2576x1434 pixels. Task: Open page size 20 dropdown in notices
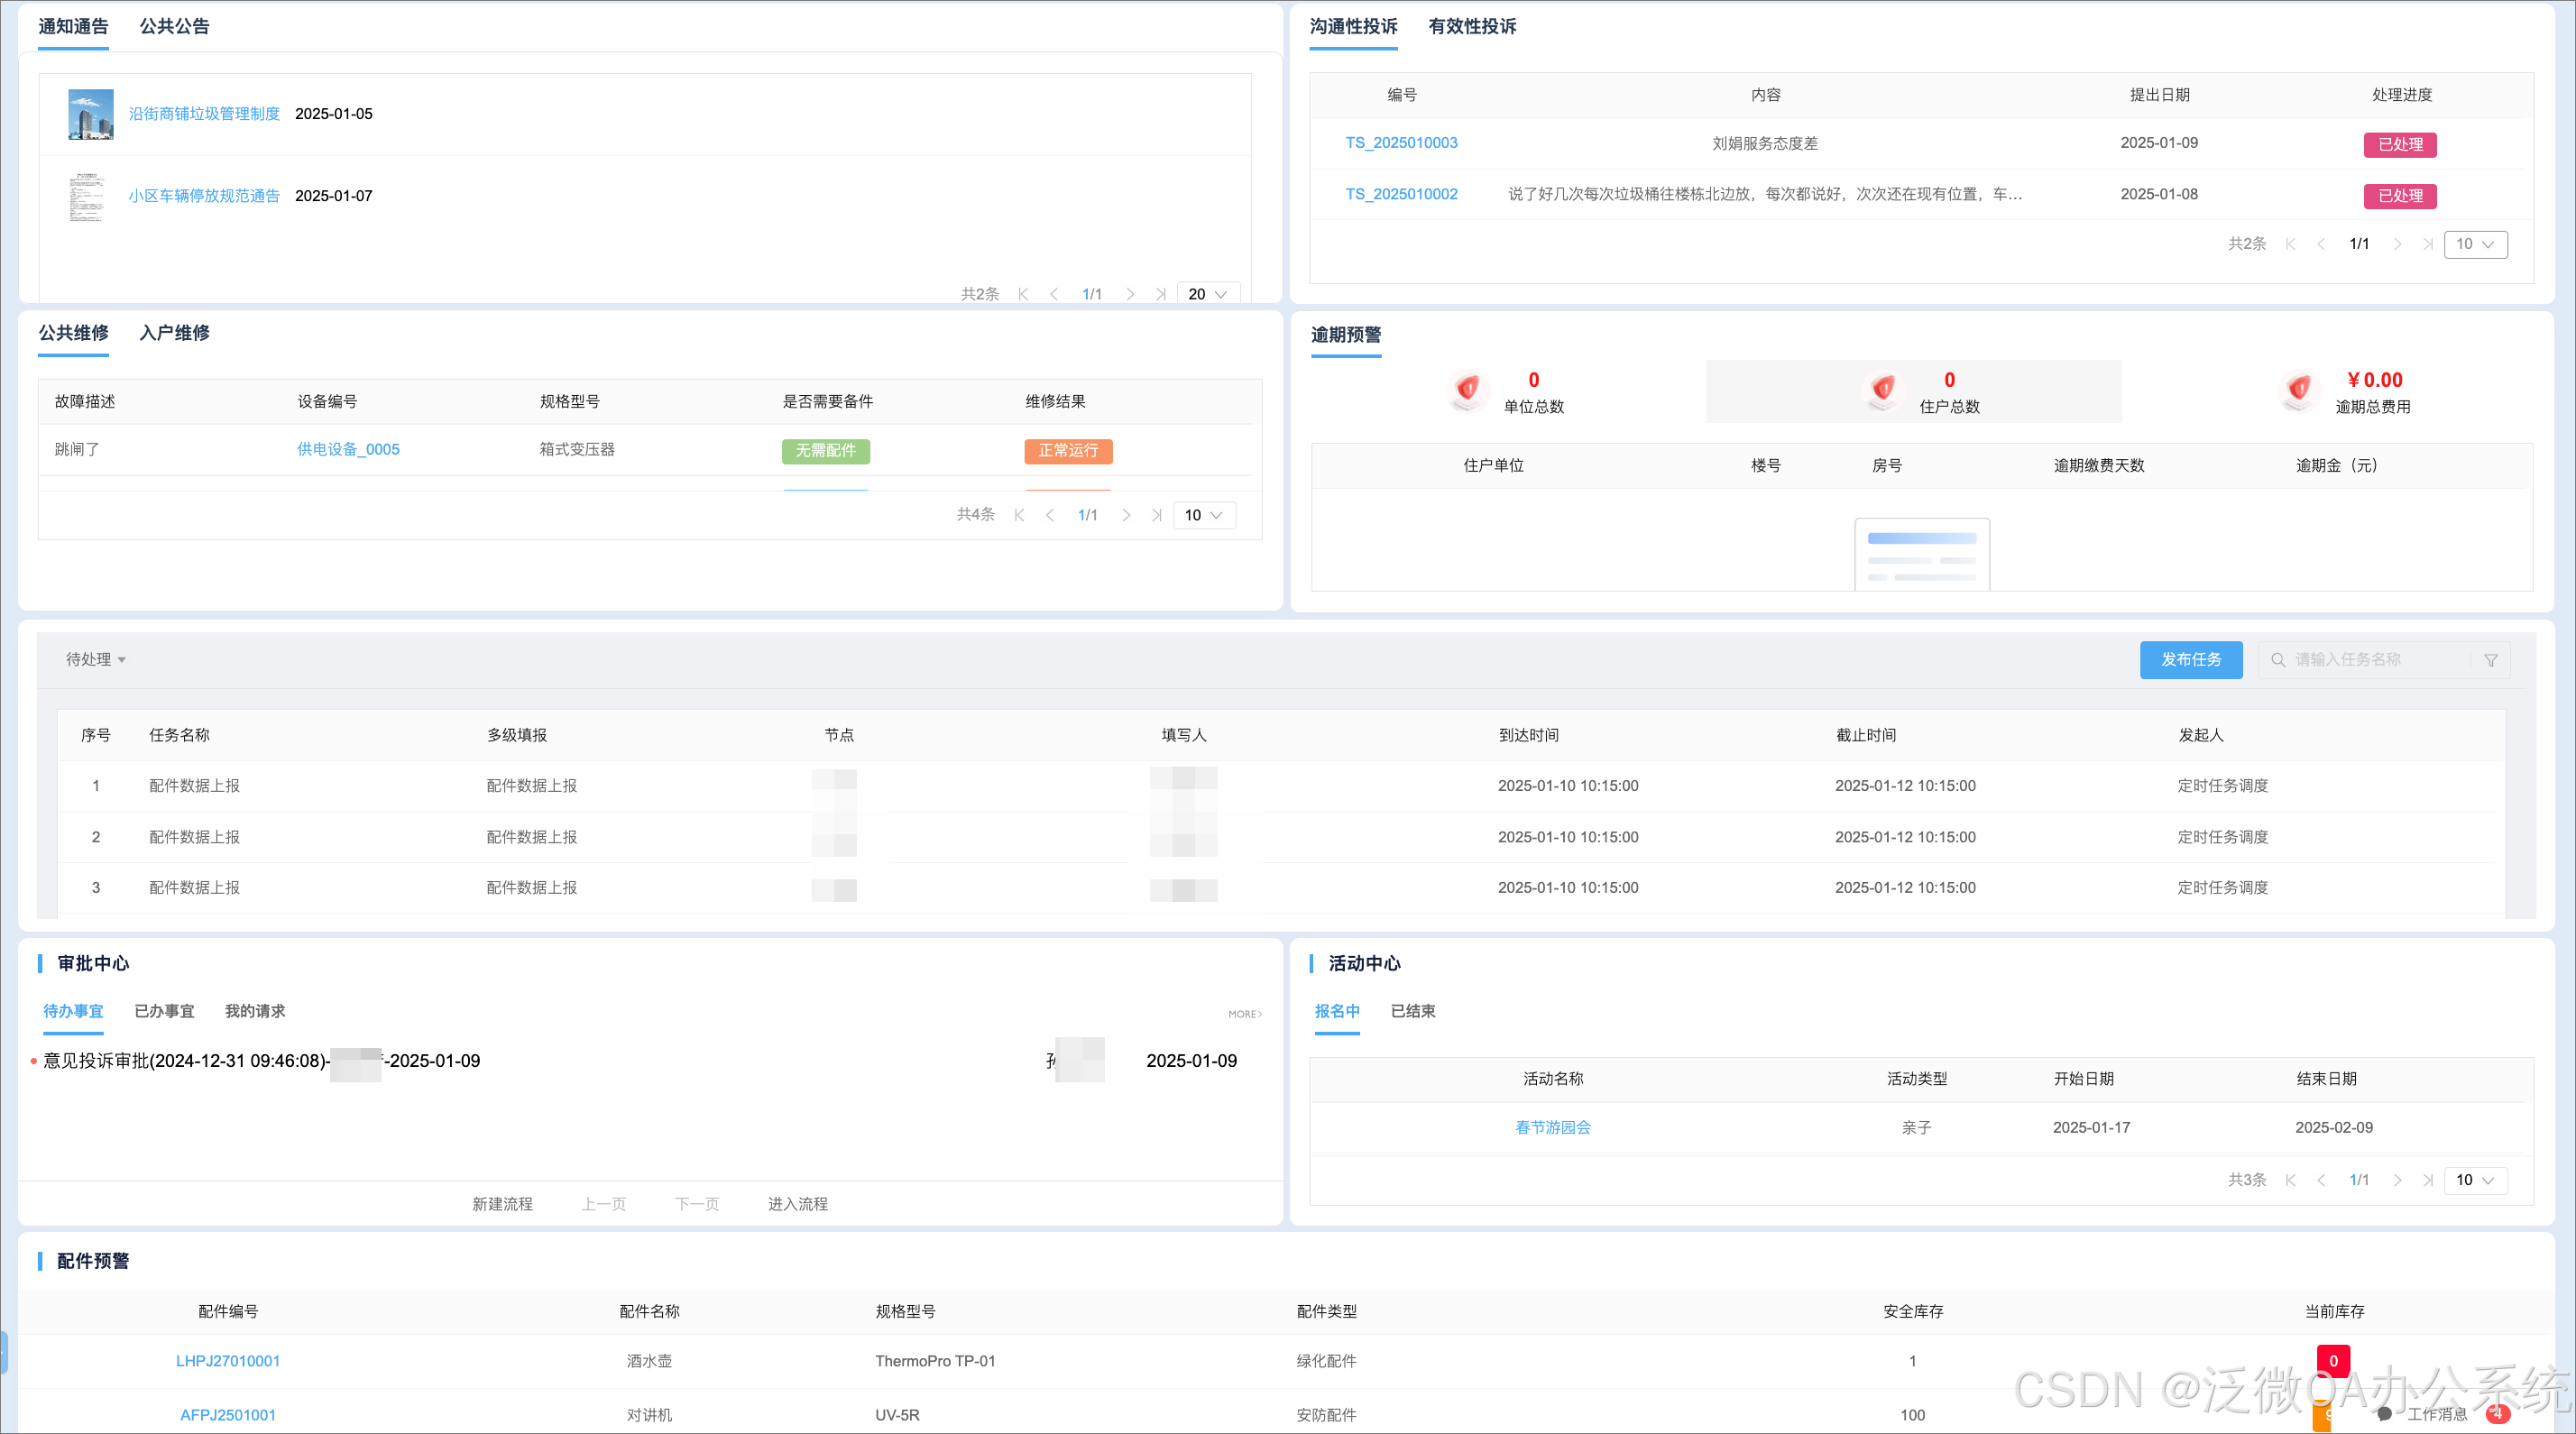click(1207, 294)
